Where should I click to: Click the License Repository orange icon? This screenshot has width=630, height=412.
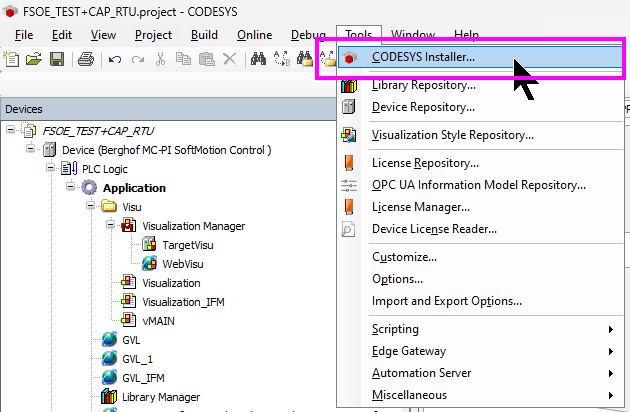tap(349, 163)
